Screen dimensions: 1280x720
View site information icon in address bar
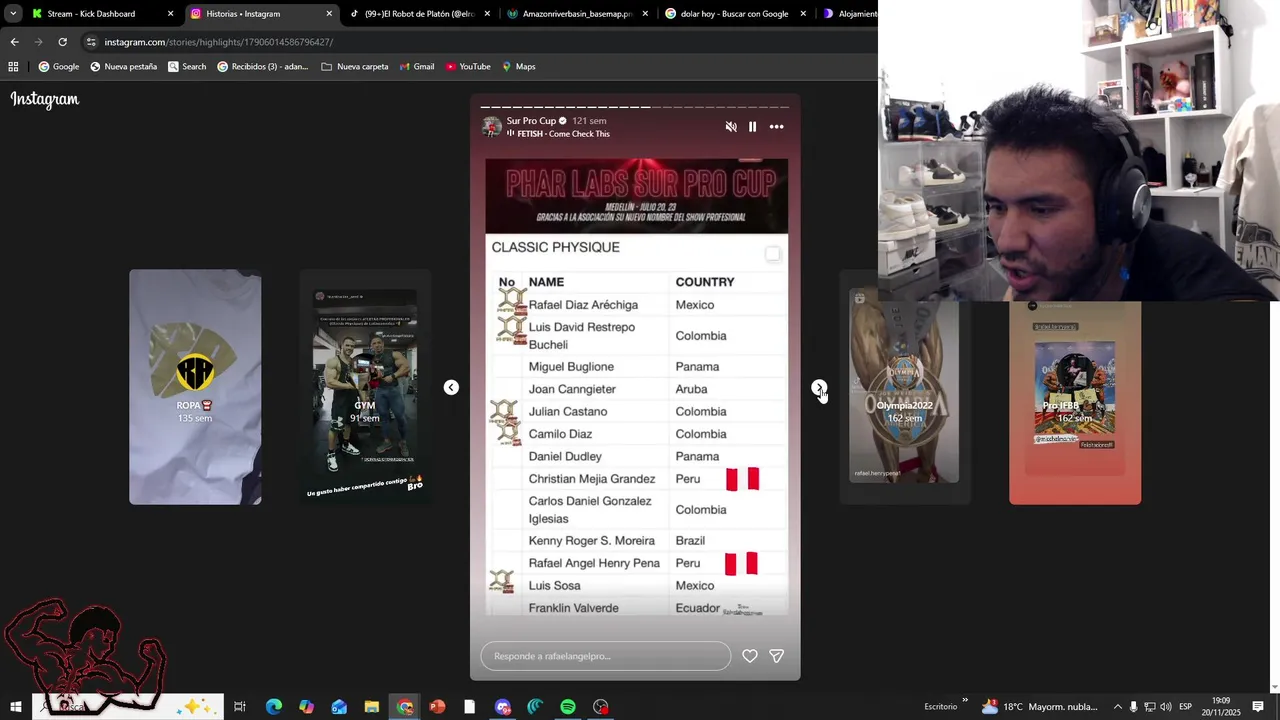click(x=91, y=42)
